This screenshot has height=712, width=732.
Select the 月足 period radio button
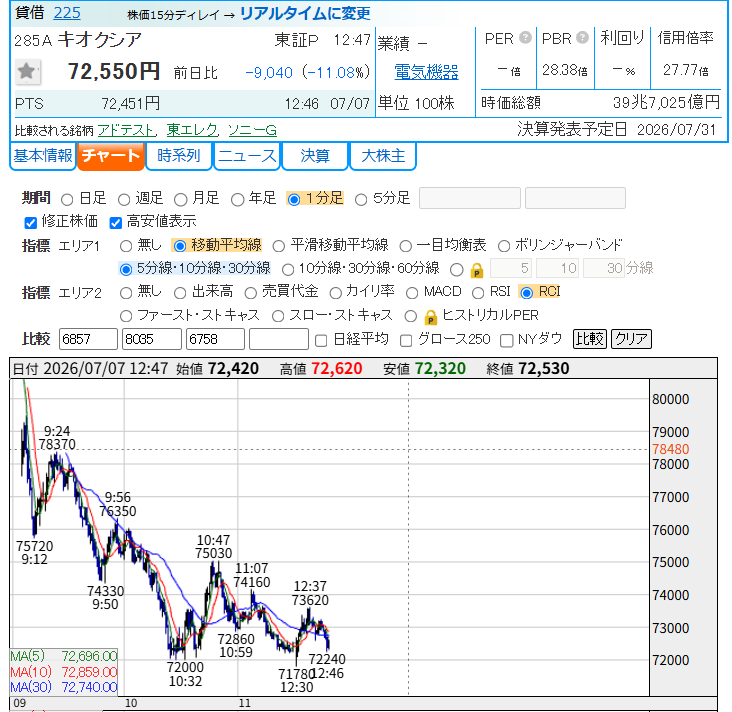[181, 200]
